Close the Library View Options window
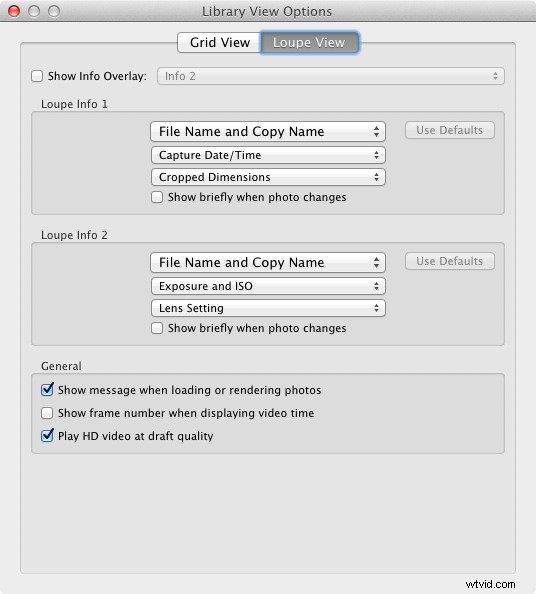536x594 pixels. click(14, 11)
